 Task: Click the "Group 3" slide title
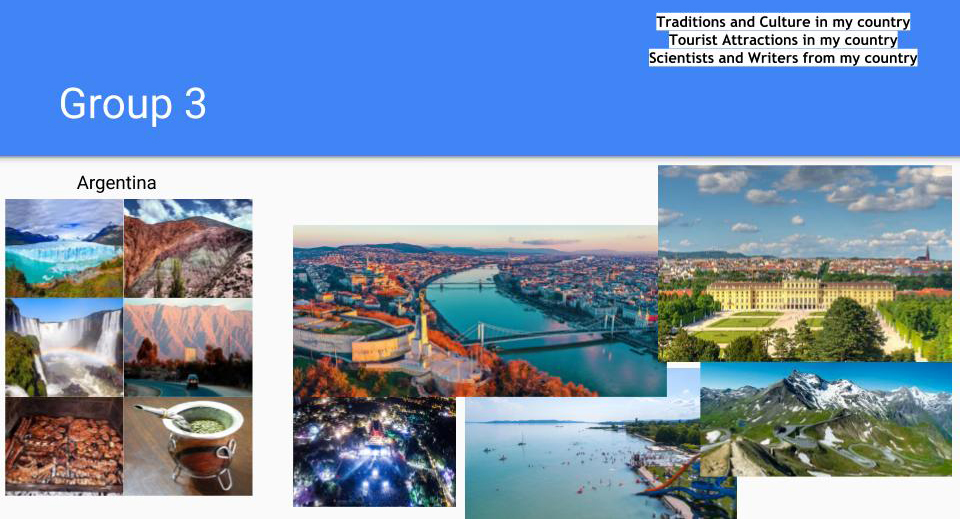[133, 104]
